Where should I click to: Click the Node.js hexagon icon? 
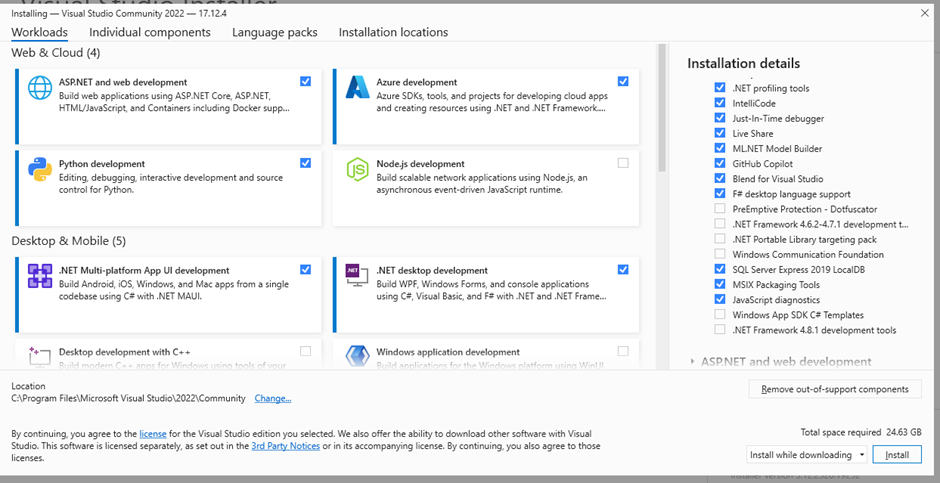[x=357, y=169]
